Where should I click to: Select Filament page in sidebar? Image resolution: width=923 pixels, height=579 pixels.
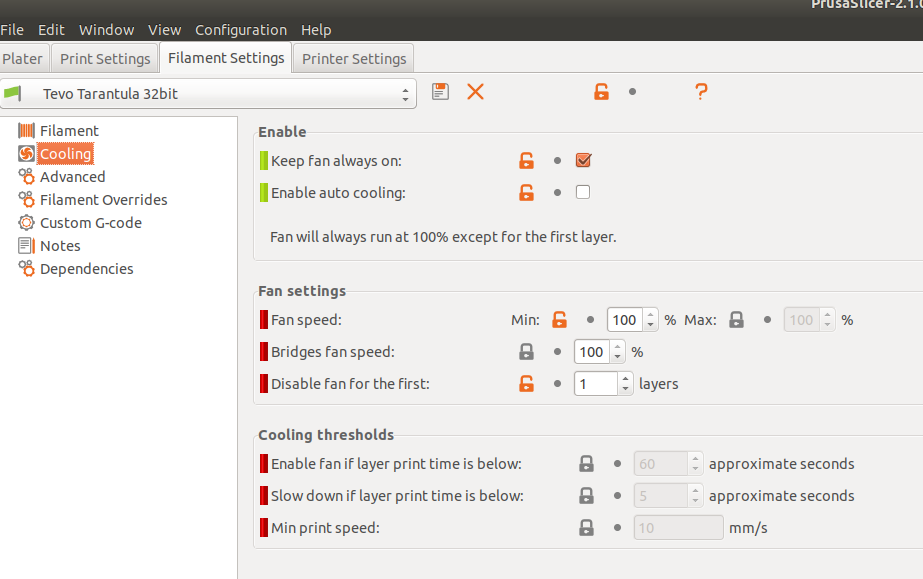(x=69, y=131)
